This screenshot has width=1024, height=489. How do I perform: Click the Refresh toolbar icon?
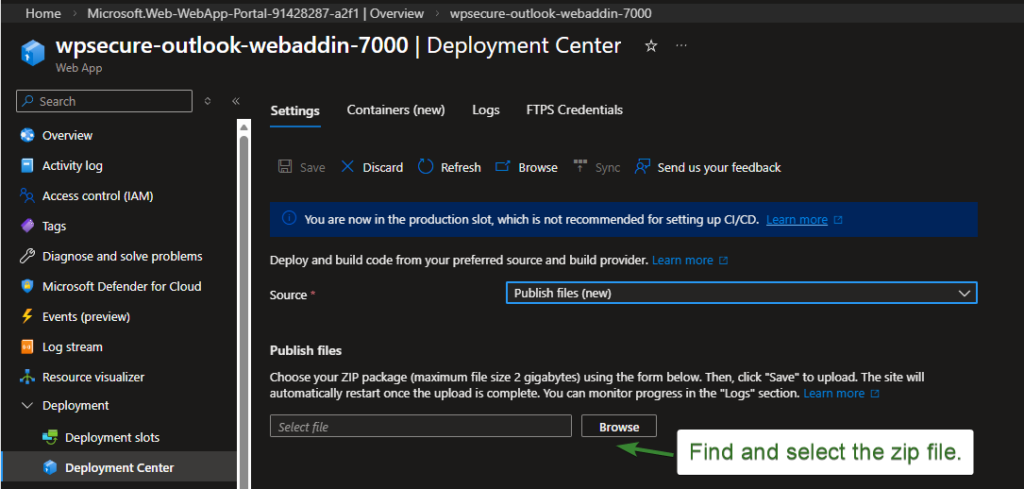click(426, 167)
